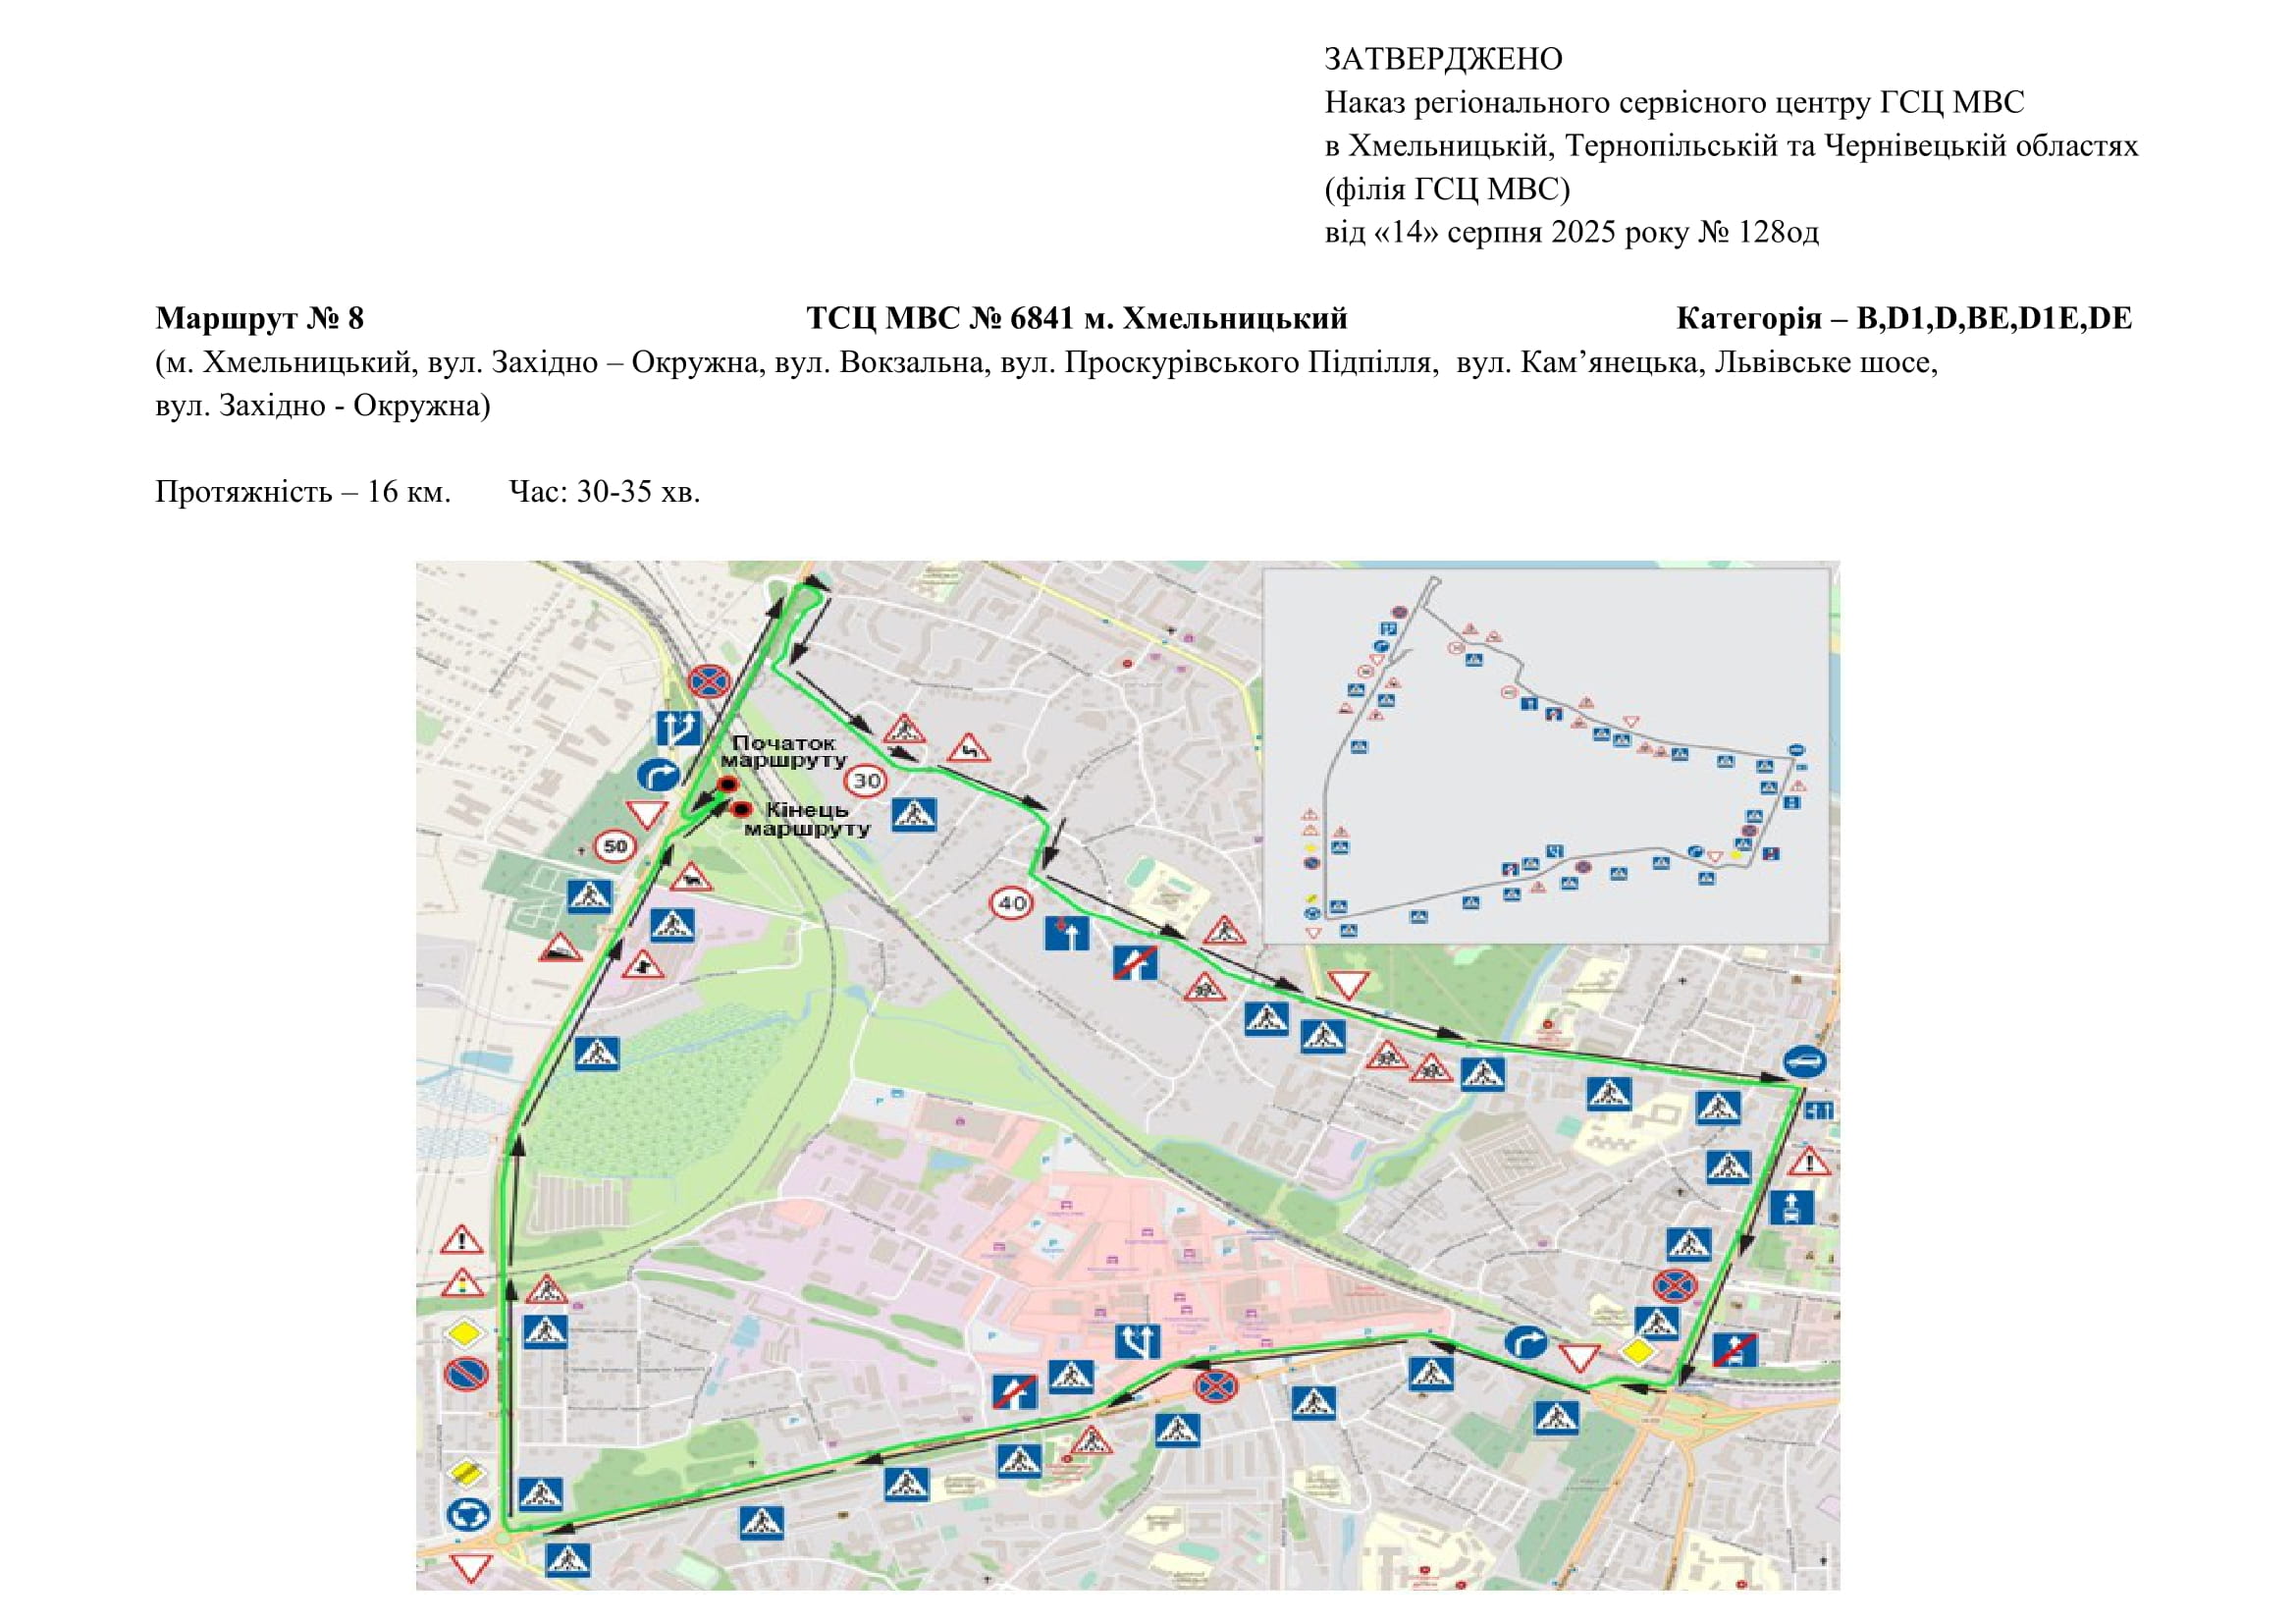Click the no parking sign
Screen dimensions: 2296x1624
click(x=465, y=1374)
